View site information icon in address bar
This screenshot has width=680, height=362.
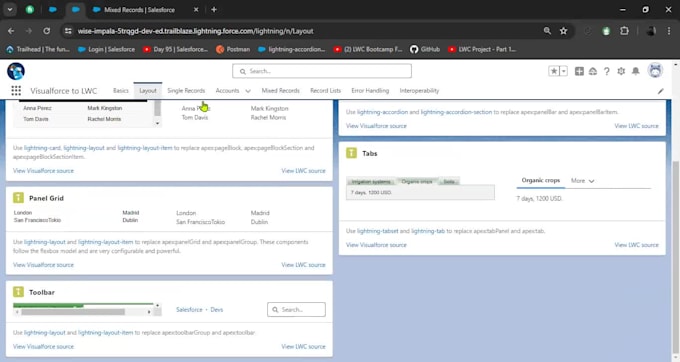(x=68, y=31)
